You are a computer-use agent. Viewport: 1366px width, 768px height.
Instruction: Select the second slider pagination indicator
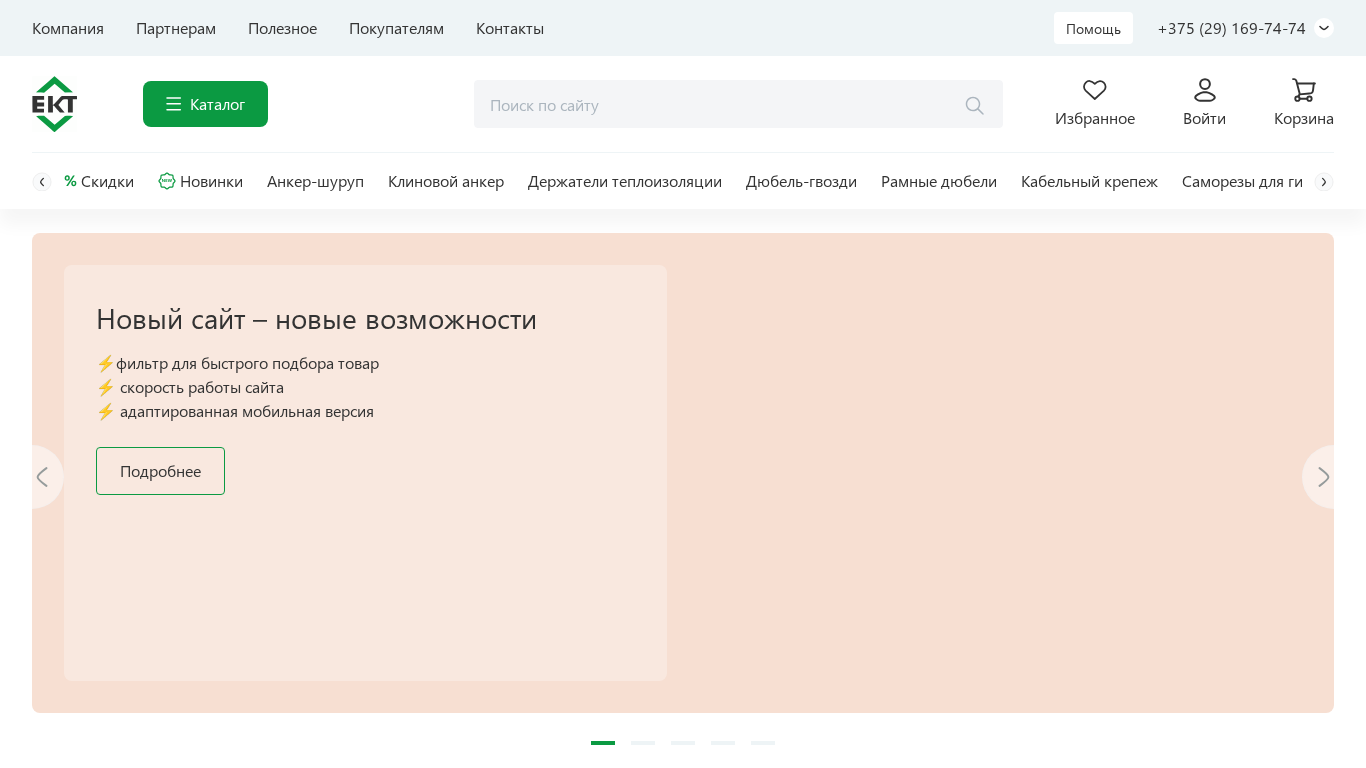click(x=643, y=743)
